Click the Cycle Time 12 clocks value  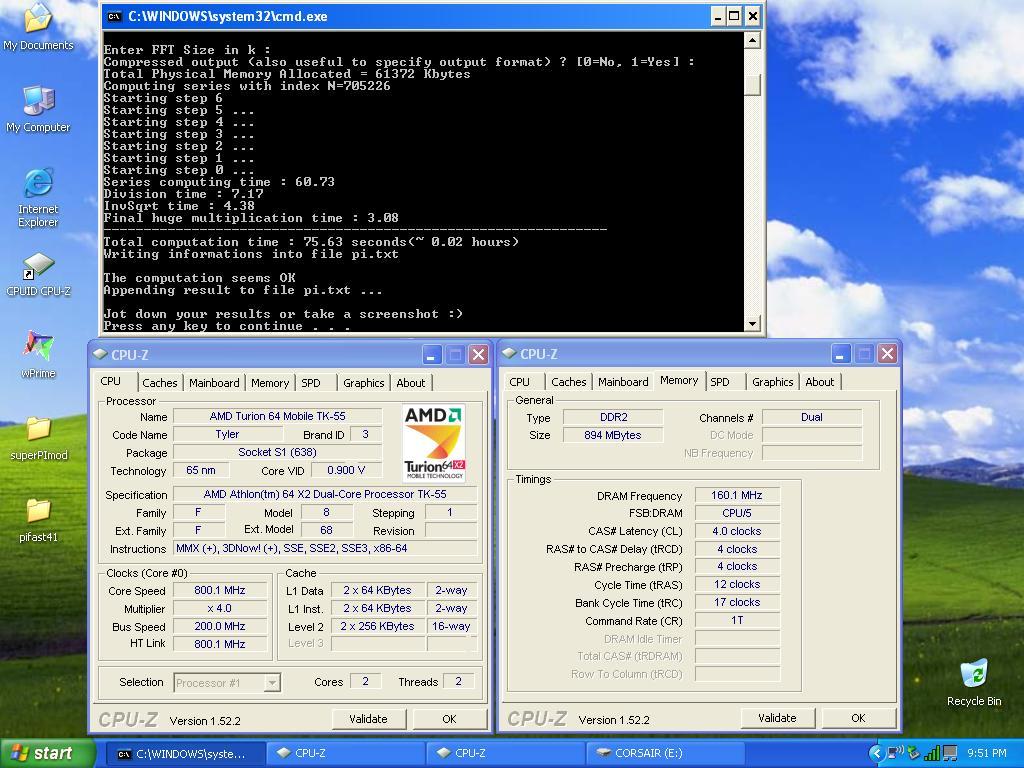tap(737, 584)
